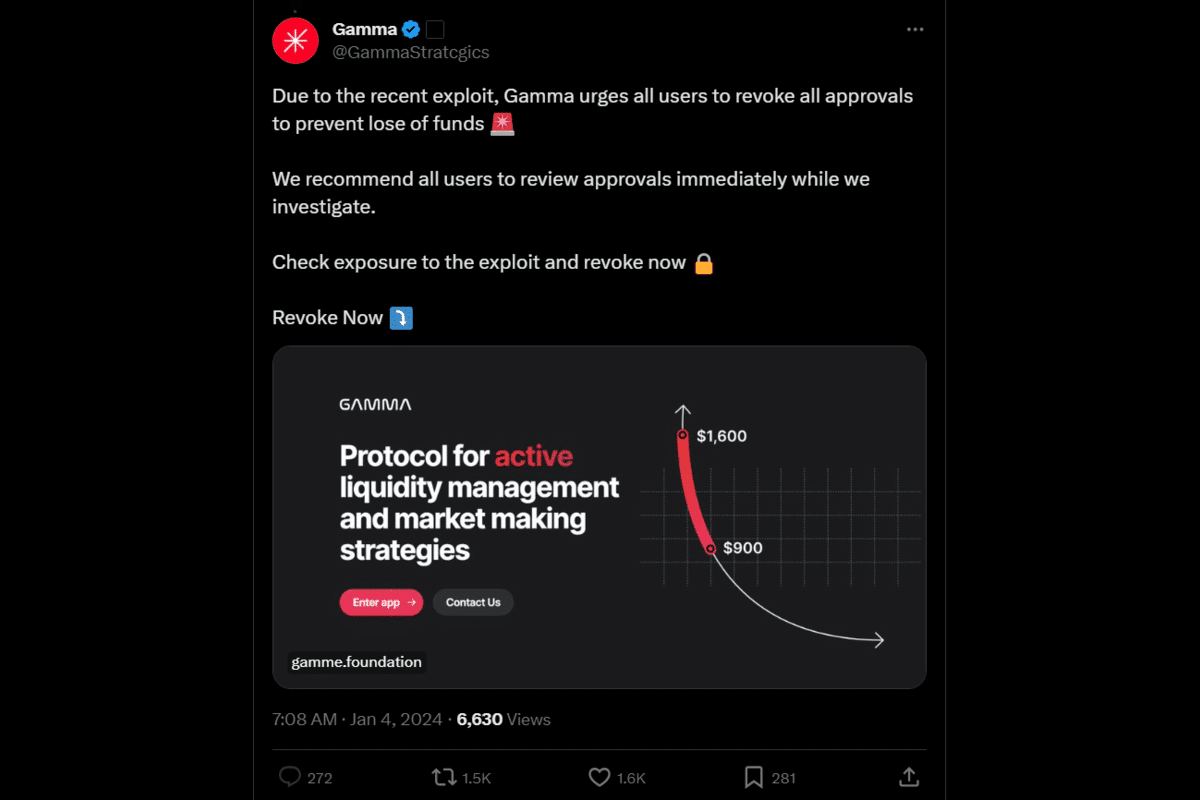This screenshot has height=800, width=1200.
Task: Open the more options menu with three dots
Action: pyautogui.click(x=915, y=29)
